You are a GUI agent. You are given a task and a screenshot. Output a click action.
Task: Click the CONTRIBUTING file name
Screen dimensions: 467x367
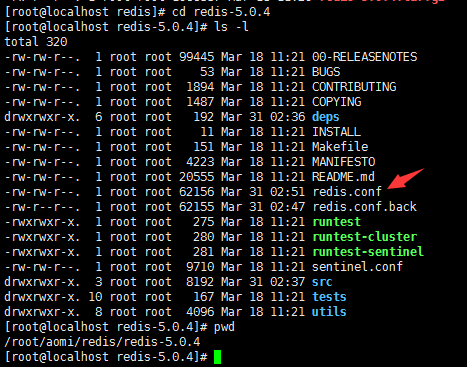point(354,87)
